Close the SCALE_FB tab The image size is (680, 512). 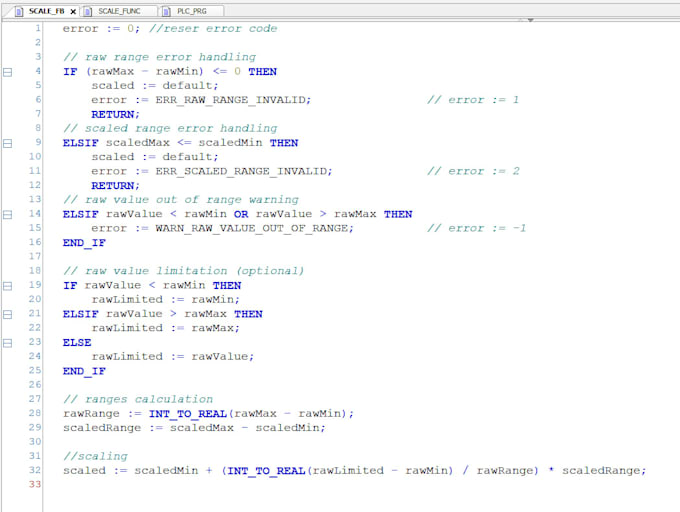click(x=73, y=12)
